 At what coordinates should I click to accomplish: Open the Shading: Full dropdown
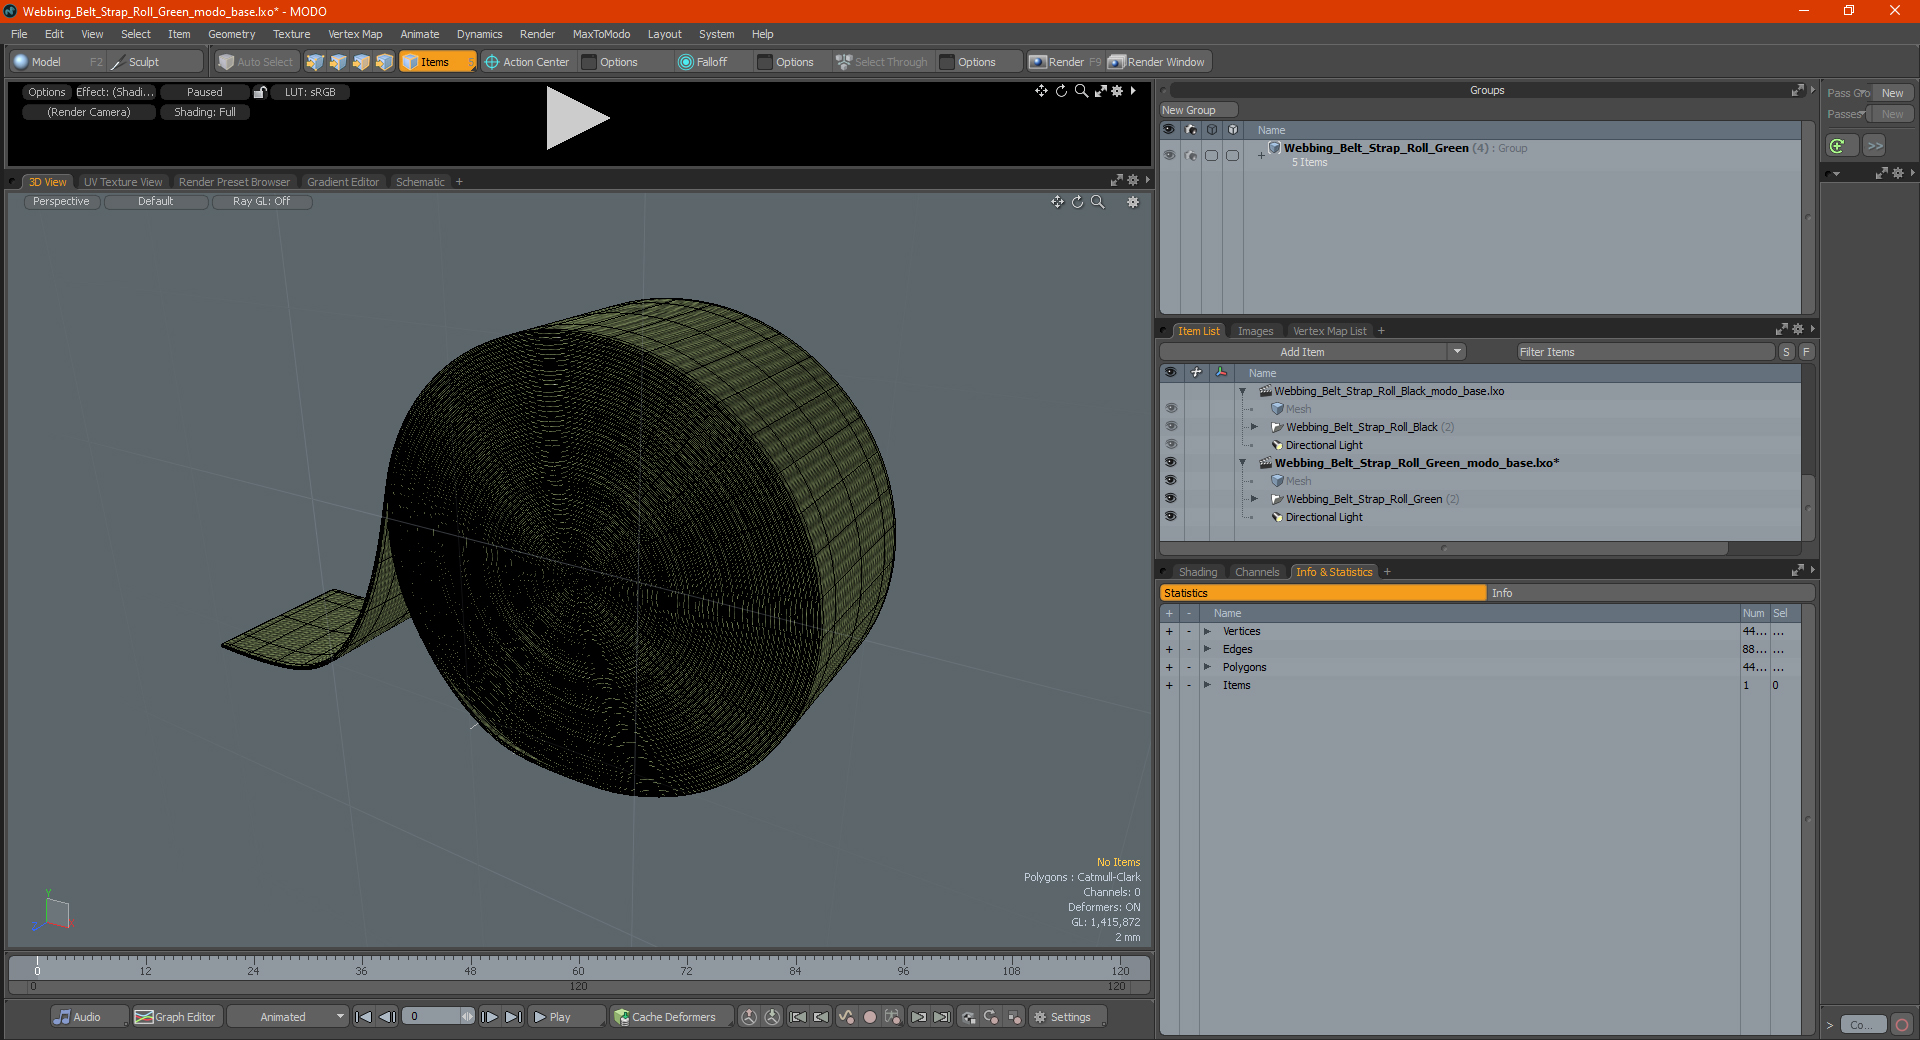coord(205,112)
